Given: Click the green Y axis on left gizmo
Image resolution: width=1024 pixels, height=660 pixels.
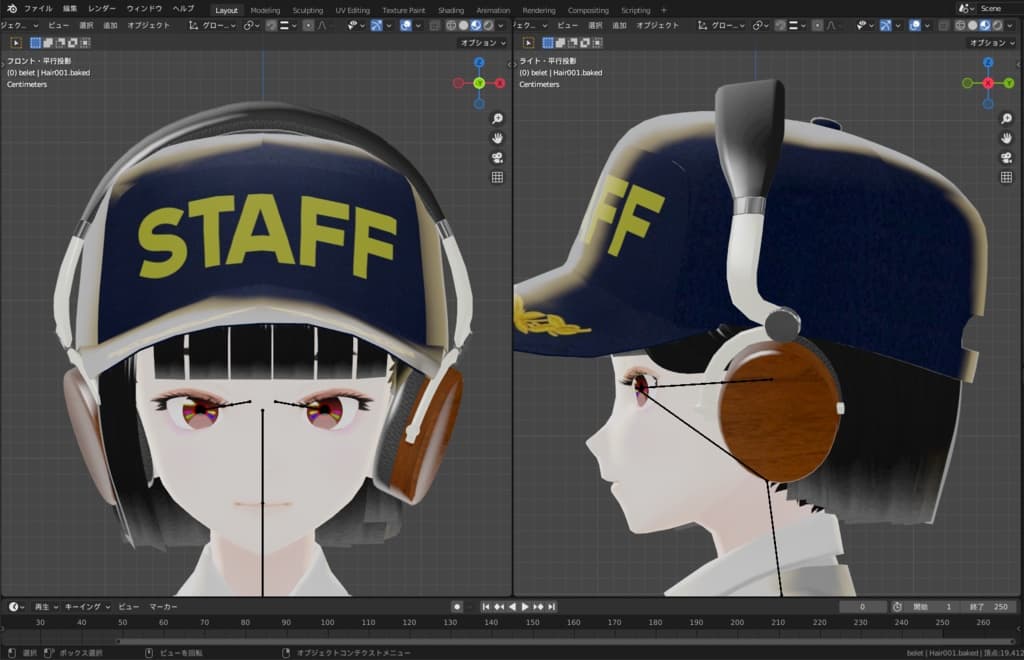Looking at the screenshot, I should point(479,83).
